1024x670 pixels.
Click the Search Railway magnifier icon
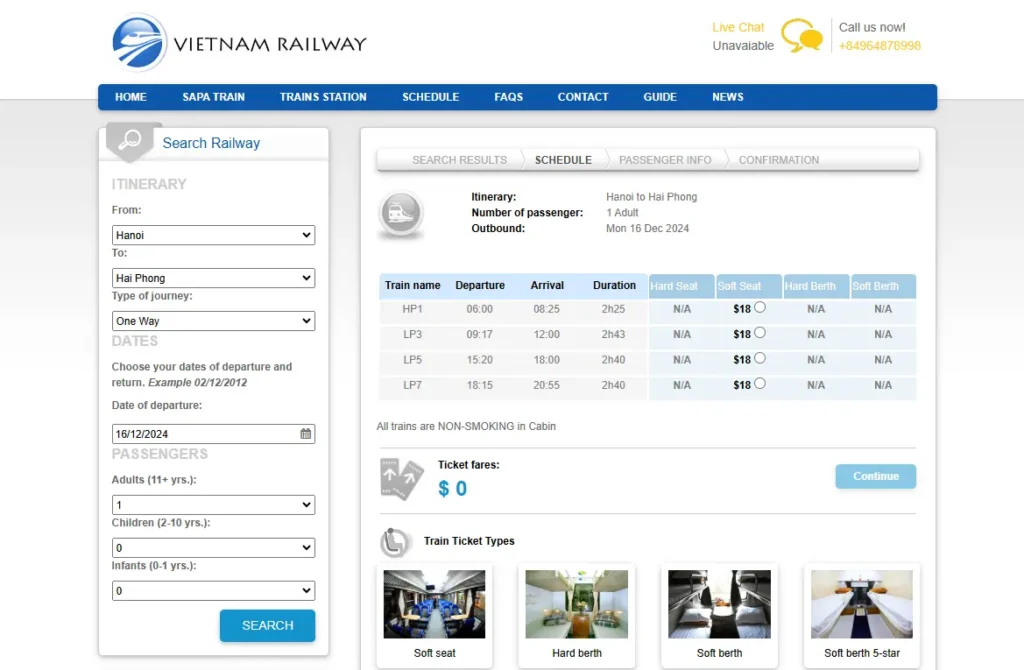(x=130, y=139)
